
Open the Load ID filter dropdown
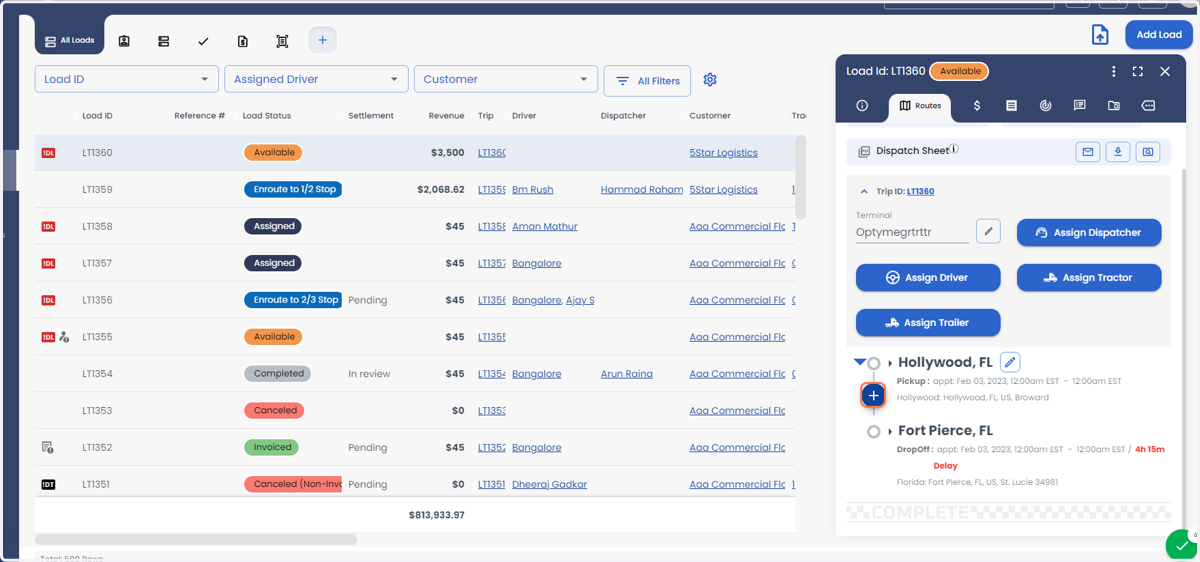click(127, 79)
